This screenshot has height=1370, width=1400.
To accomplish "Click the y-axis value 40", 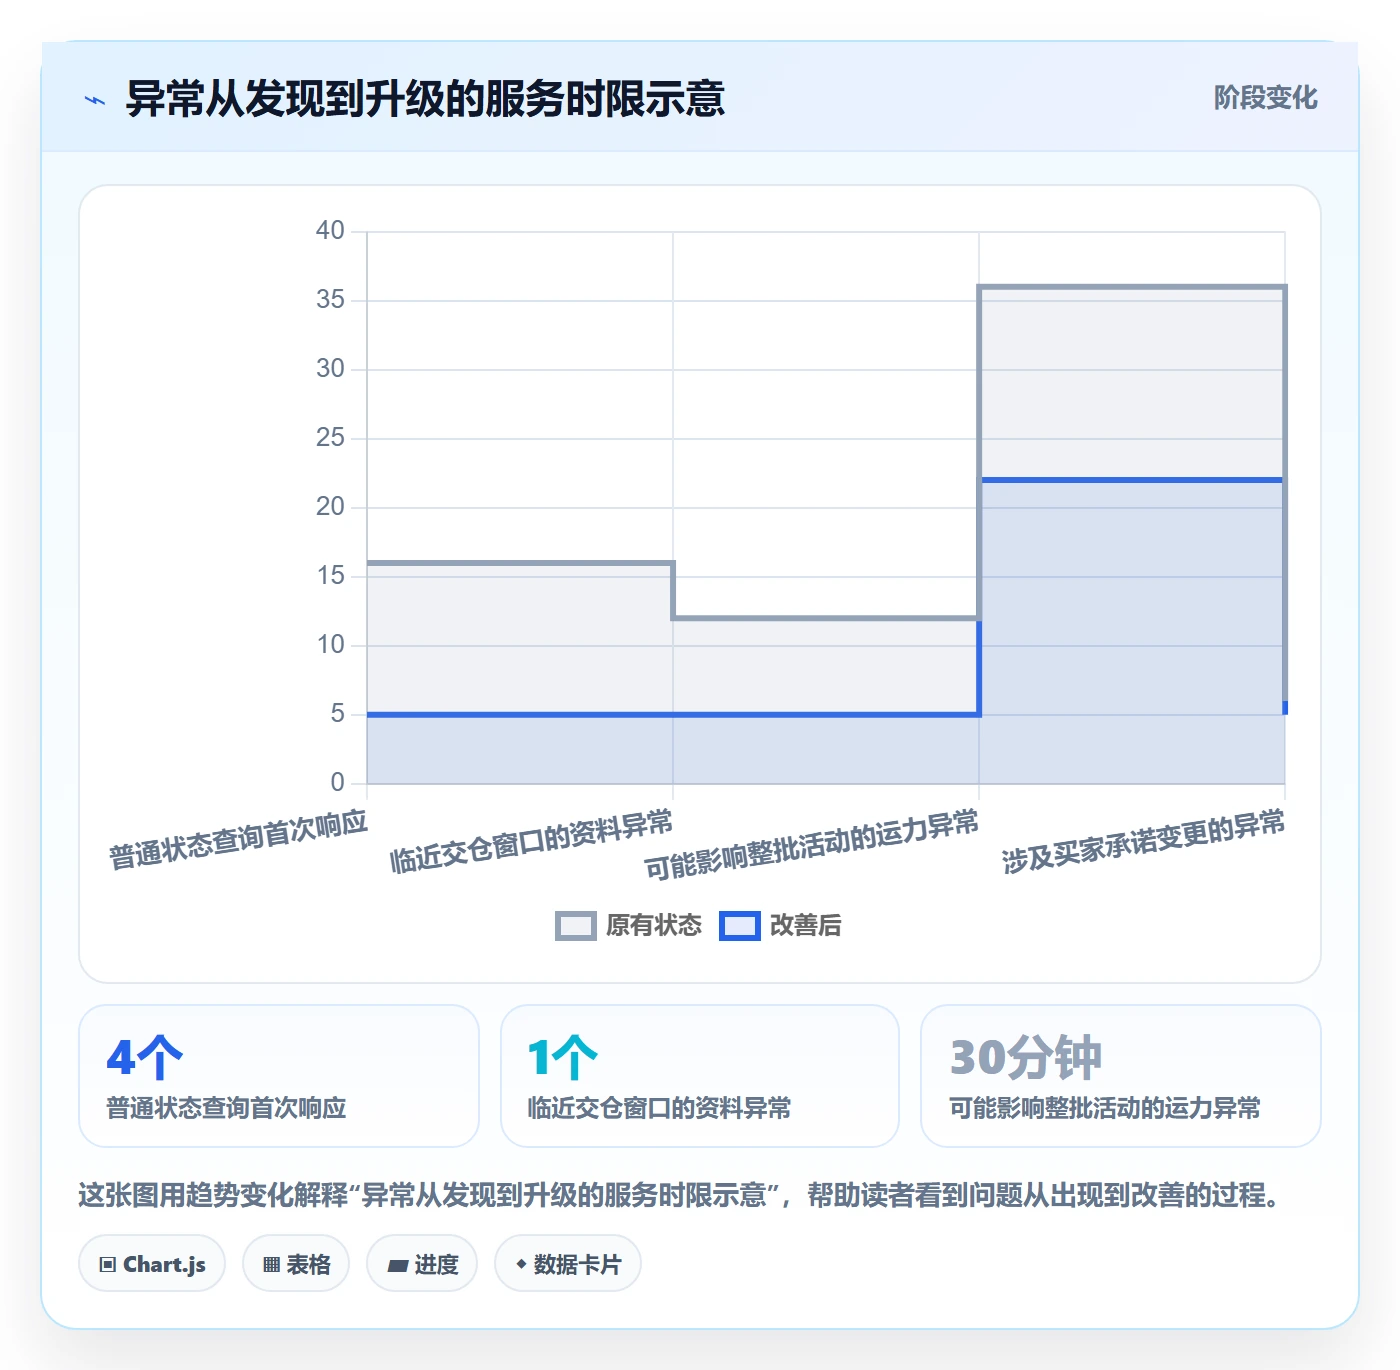I will coord(330,231).
